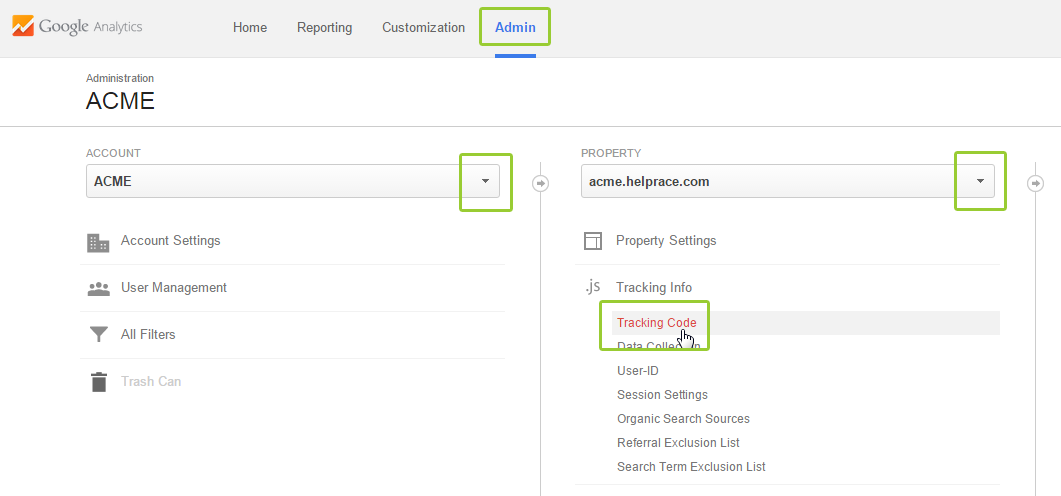Click the arrow icon between Account and Property columns

[x=541, y=183]
